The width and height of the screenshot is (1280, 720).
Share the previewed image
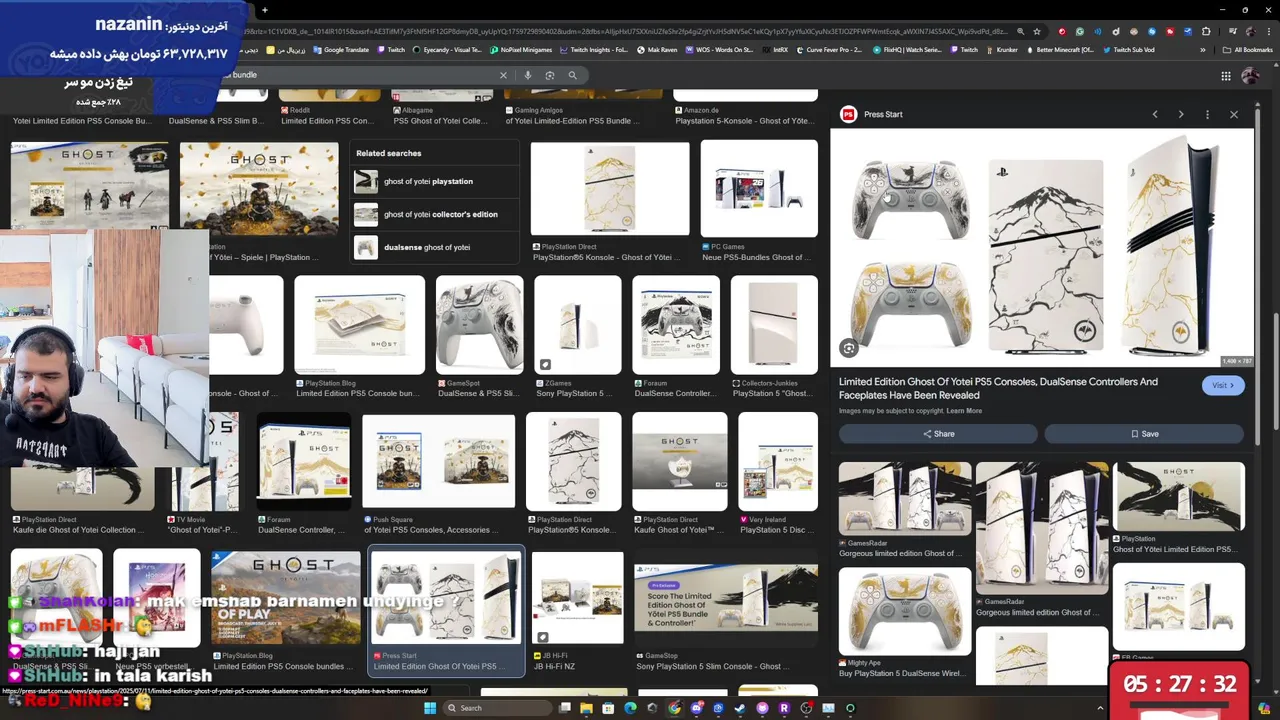(x=938, y=434)
